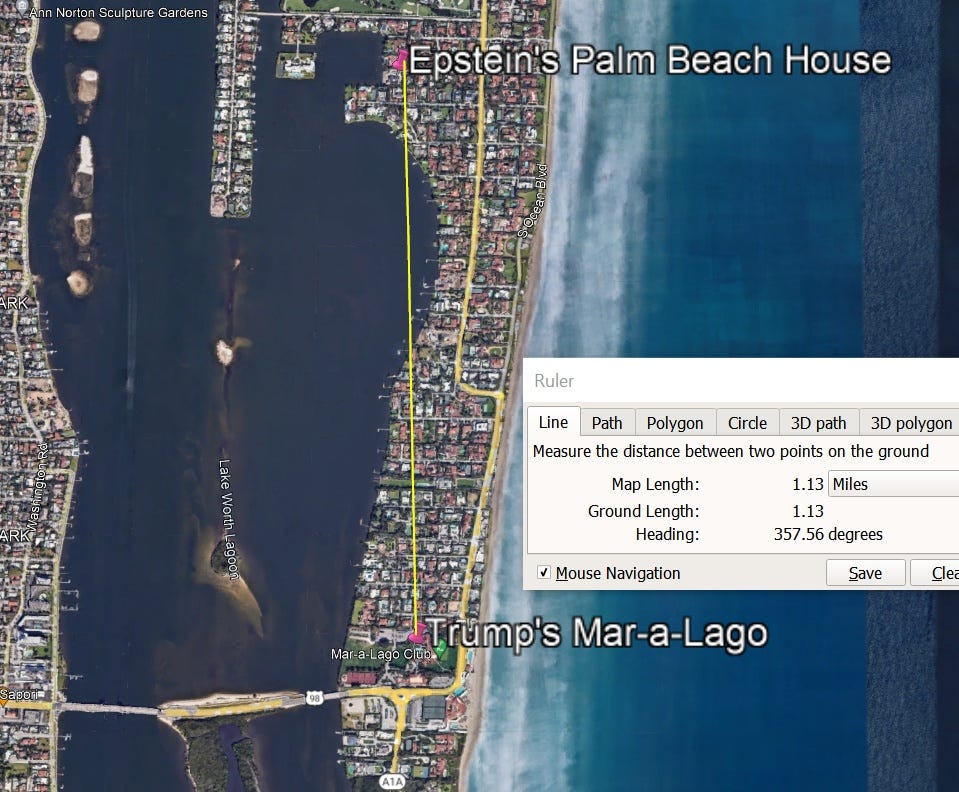959x792 pixels.
Task: Switch to the 3D polygon tab
Action: pos(910,423)
